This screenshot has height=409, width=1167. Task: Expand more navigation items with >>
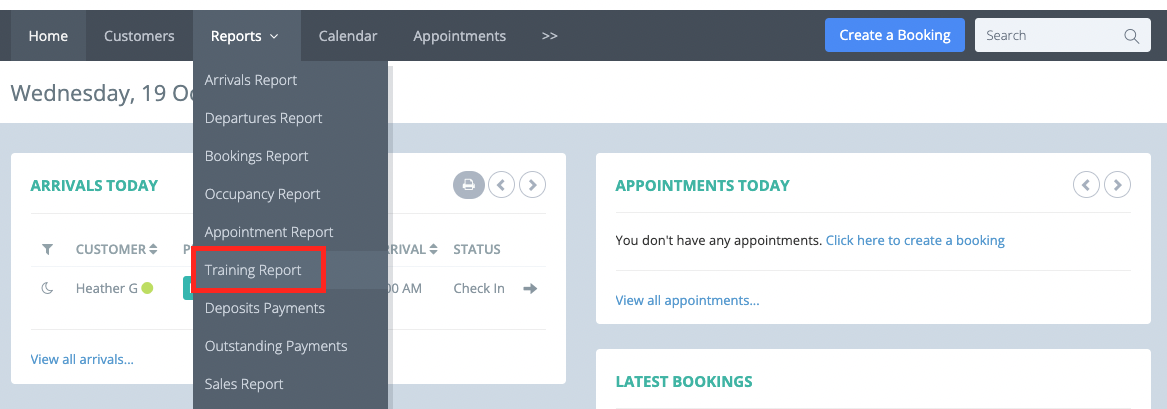coord(549,36)
